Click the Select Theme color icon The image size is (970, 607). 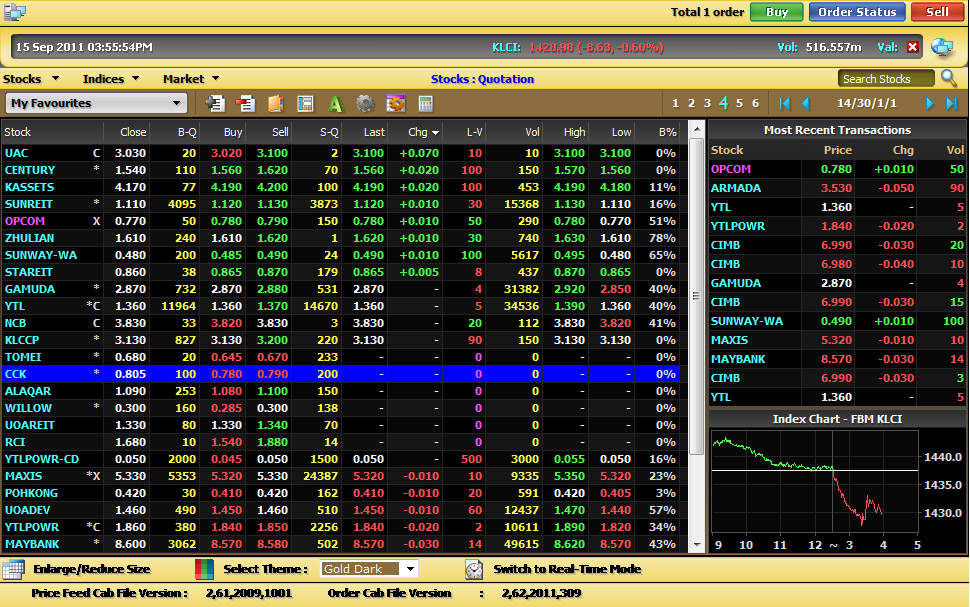(204, 569)
